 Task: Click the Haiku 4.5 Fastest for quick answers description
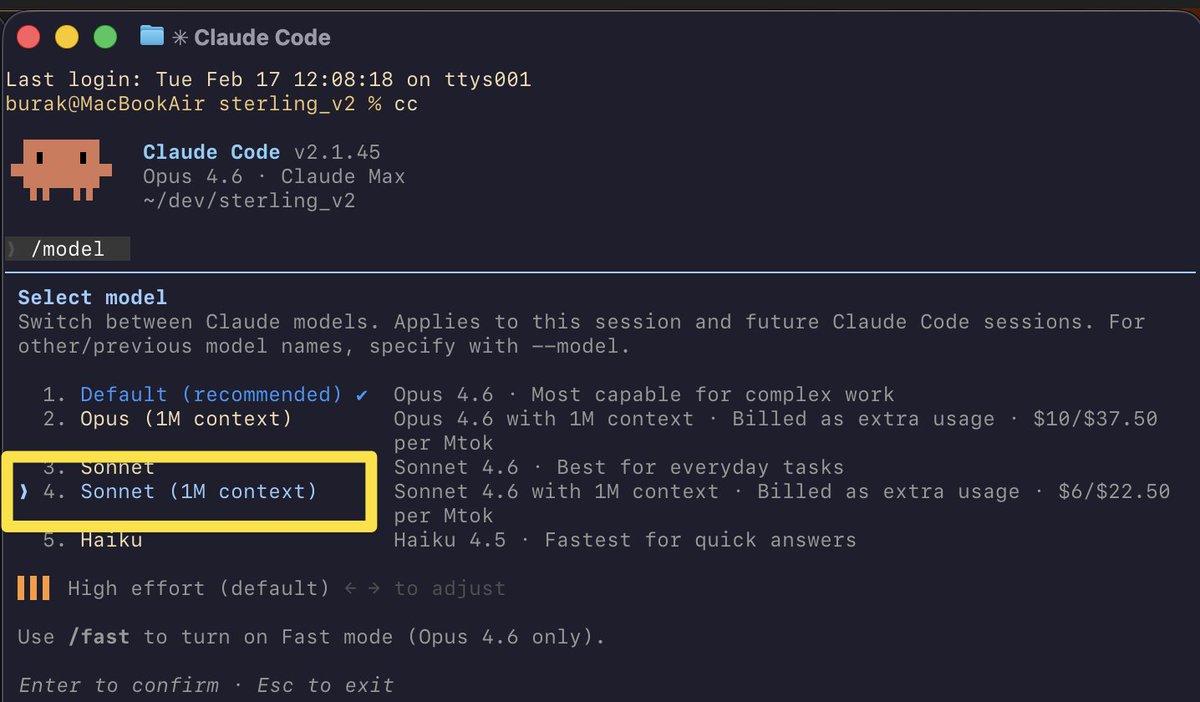(x=625, y=540)
